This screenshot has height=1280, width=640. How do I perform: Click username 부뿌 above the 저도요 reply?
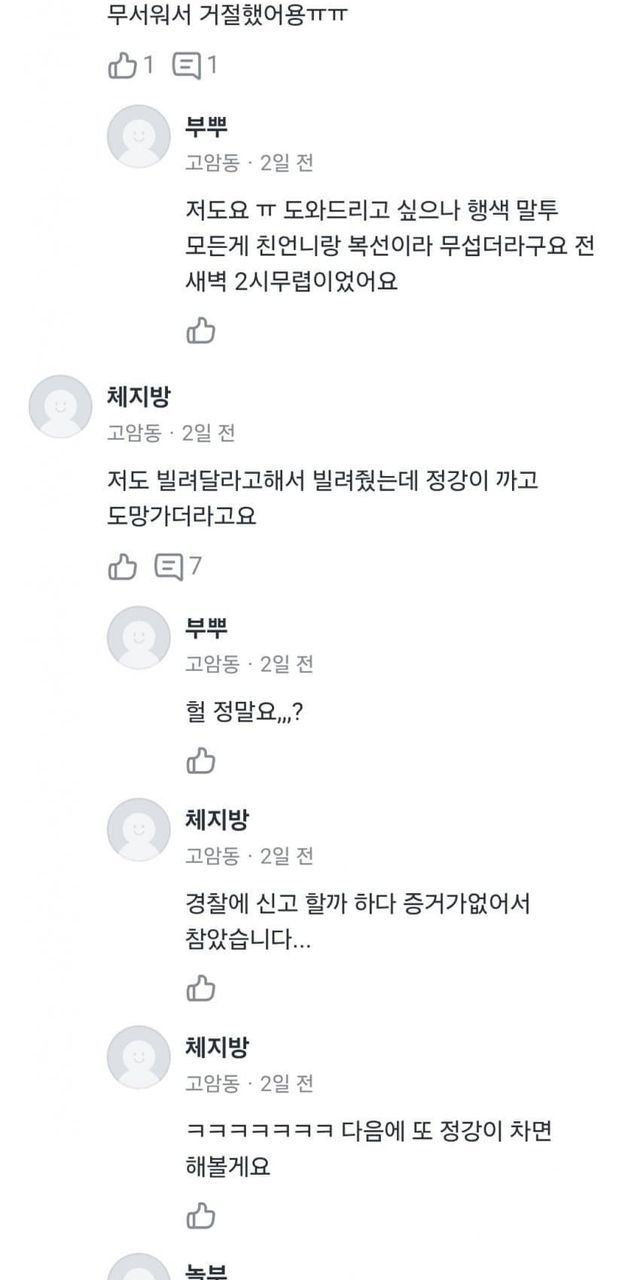point(207,126)
